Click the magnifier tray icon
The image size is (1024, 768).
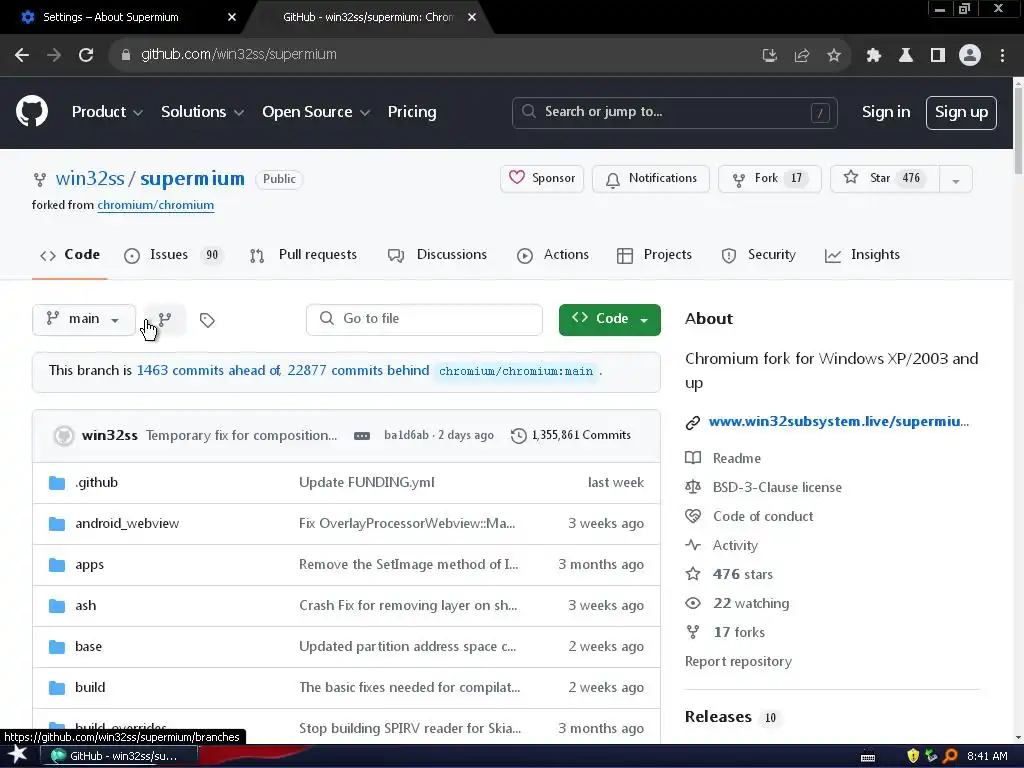[950, 756]
